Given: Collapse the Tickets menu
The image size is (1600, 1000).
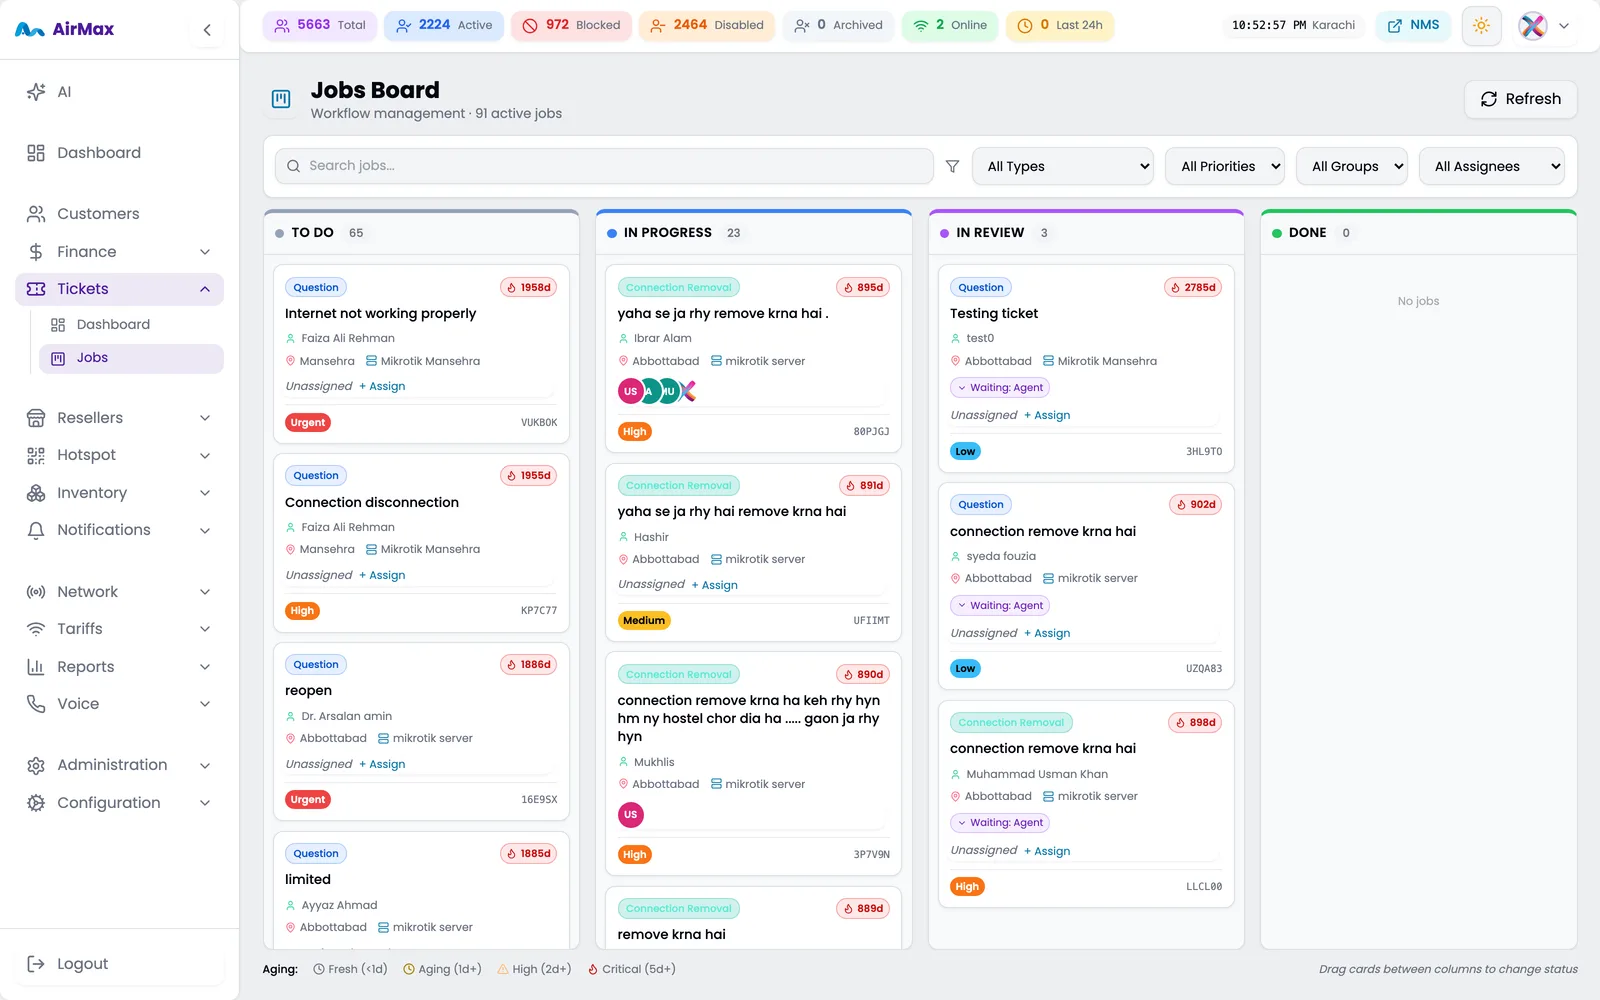Looking at the screenshot, I should coord(120,289).
